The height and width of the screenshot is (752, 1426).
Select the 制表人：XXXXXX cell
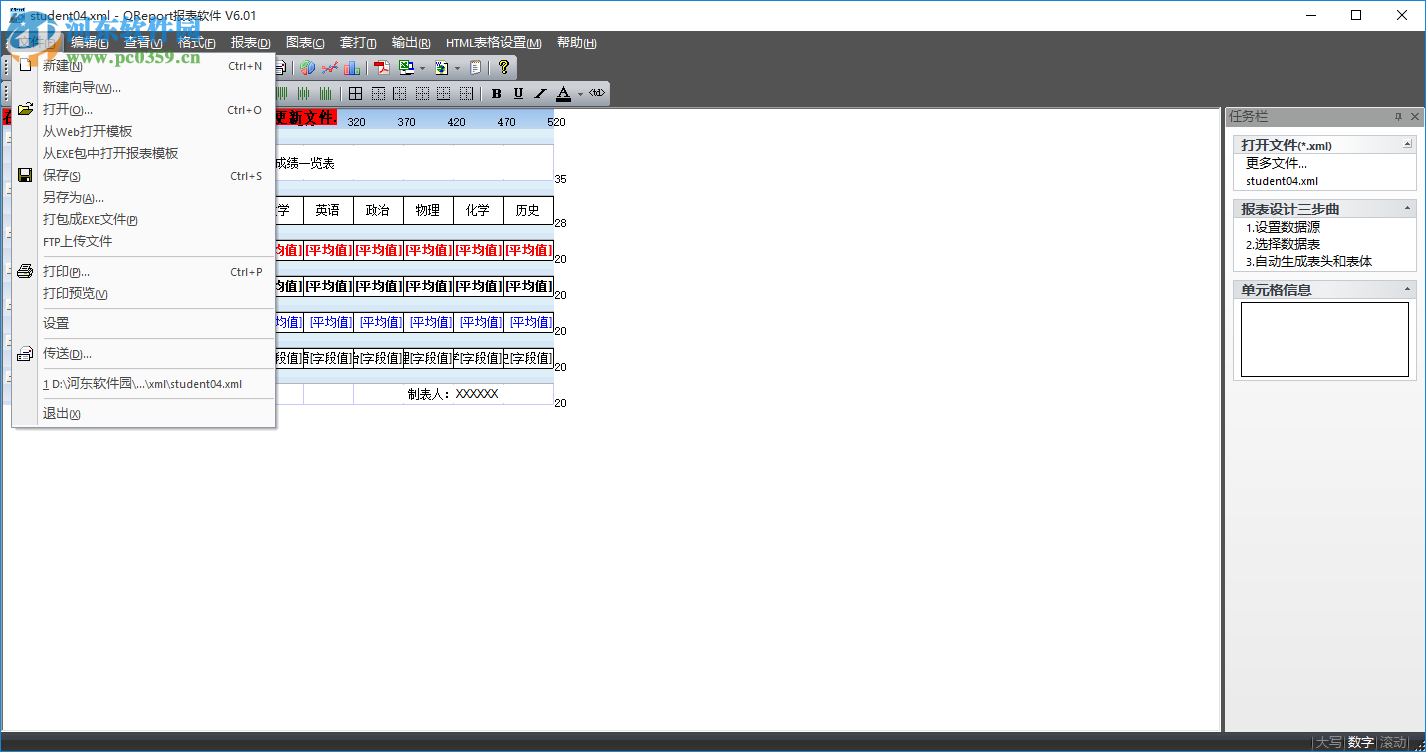pyautogui.click(x=453, y=394)
